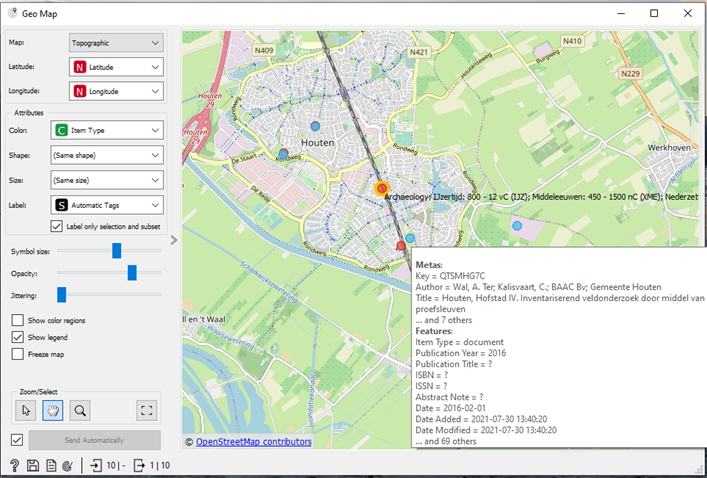Click the save image floppy disk icon
The width and height of the screenshot is (707, 478).
point(33,465)
